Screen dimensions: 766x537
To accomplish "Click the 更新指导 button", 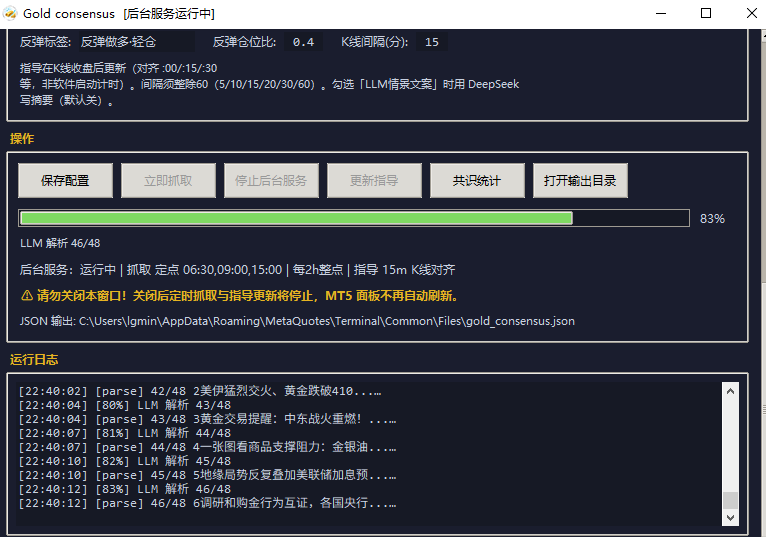I will [x=374, y=181].
